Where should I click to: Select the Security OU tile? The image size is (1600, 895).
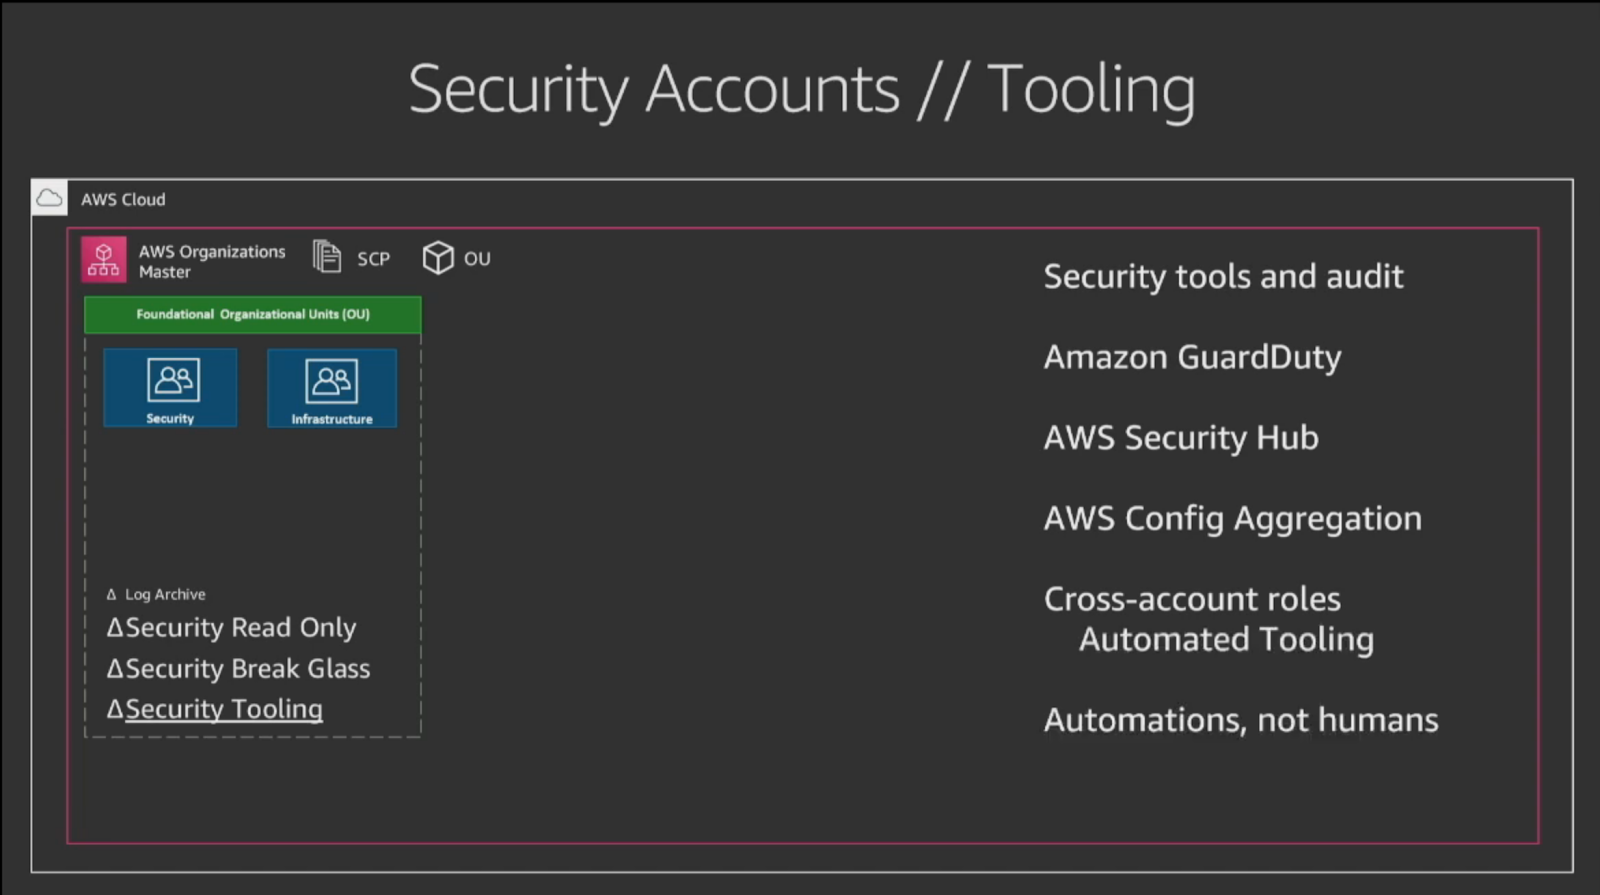pos(171,388)
